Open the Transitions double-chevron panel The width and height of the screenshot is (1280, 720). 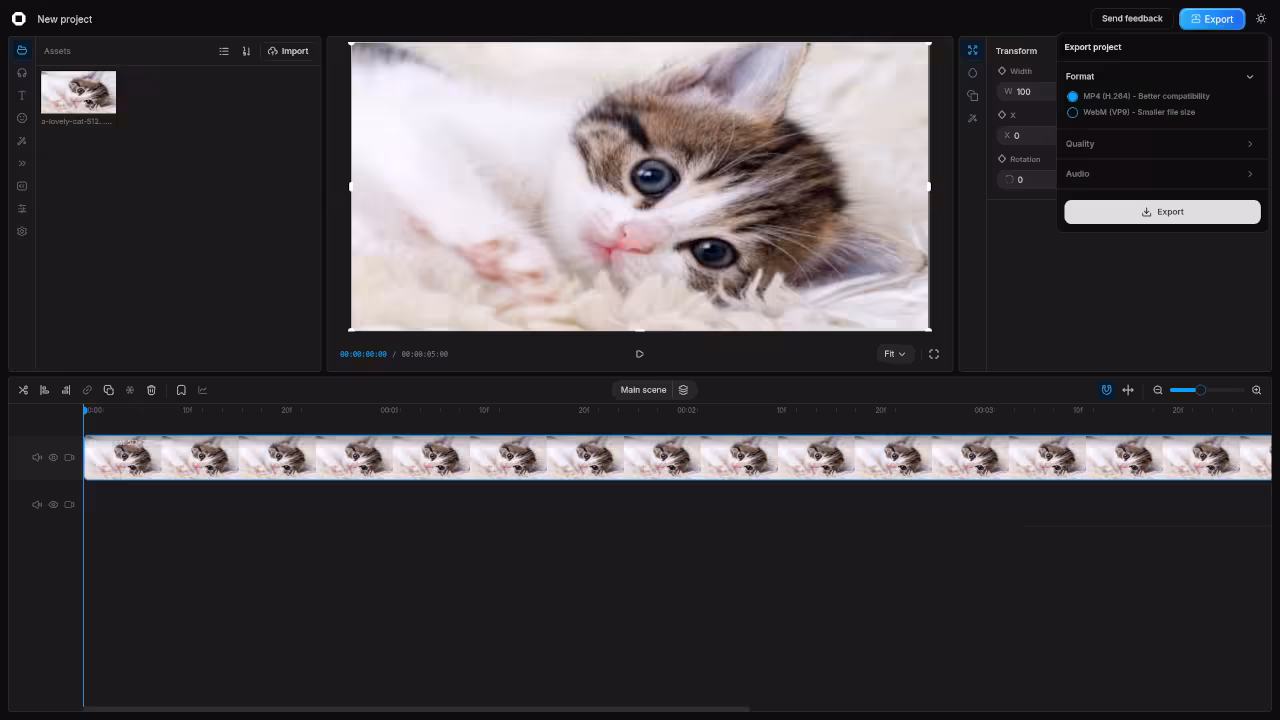pyautogui.click(x=22, y=163)
